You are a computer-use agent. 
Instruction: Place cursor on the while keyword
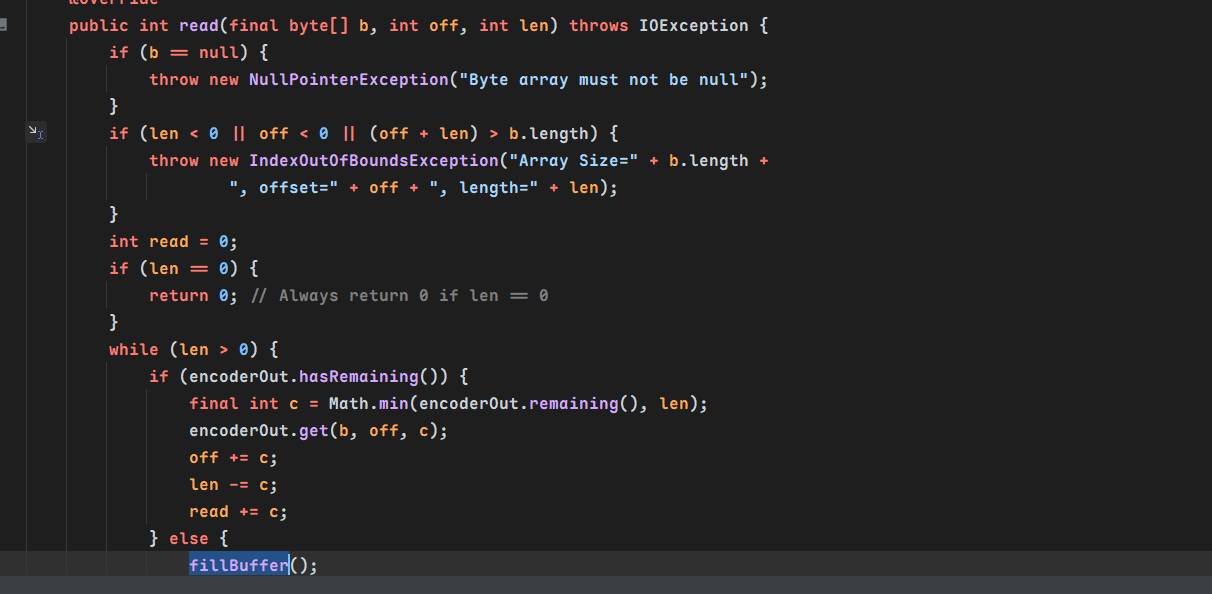133,349
